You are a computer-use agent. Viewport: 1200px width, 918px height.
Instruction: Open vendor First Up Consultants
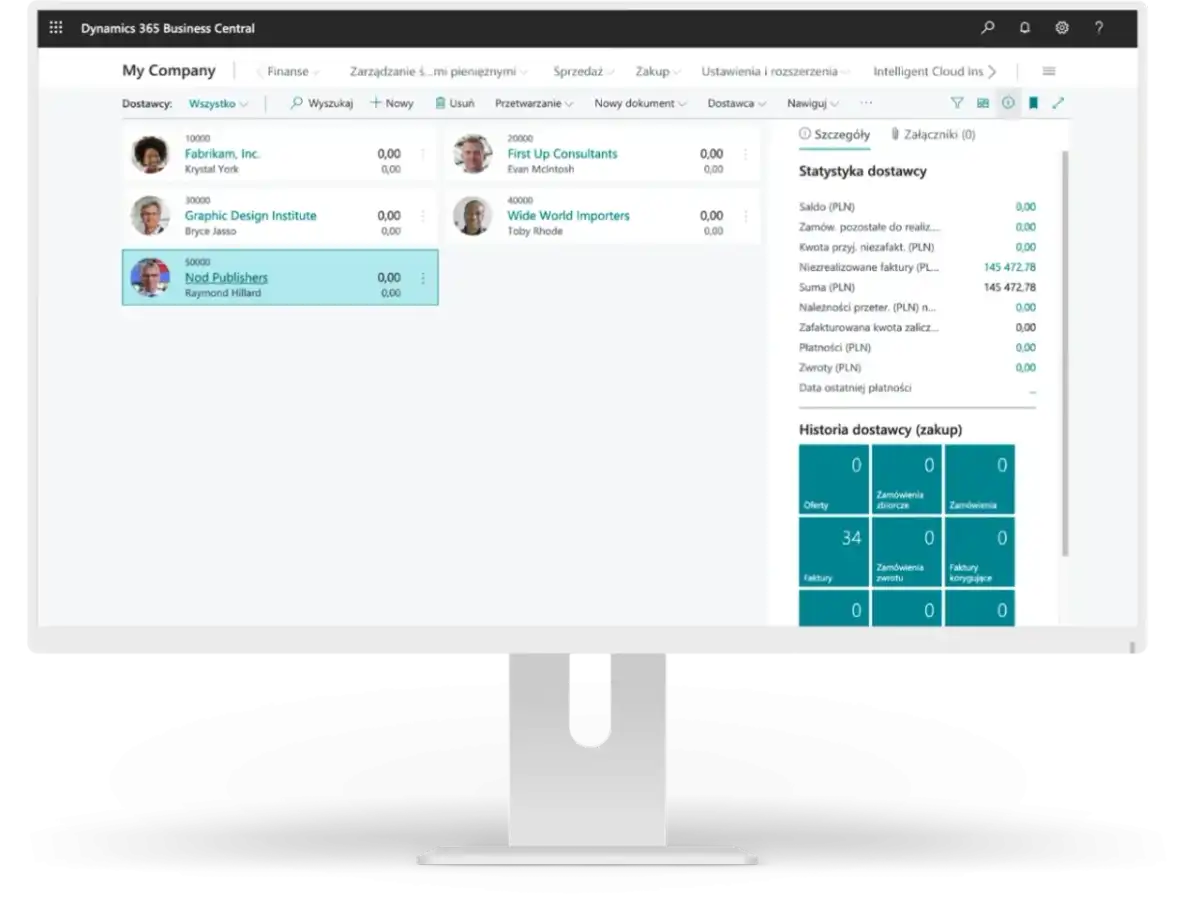click(562, 154)
